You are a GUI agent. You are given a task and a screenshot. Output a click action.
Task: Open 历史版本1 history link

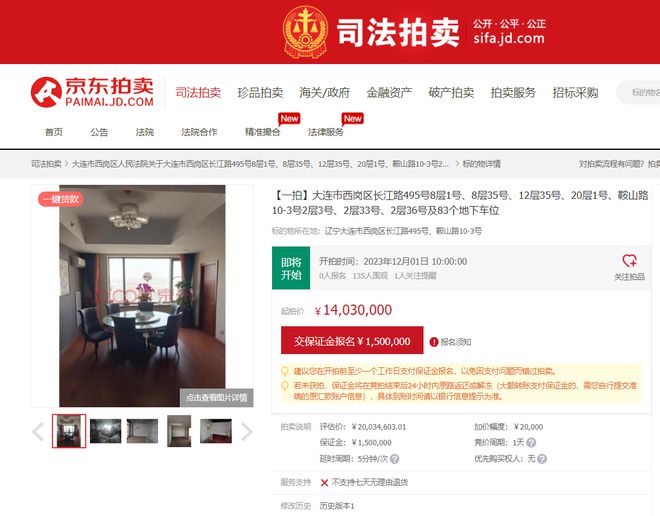(x=337, y=506)
